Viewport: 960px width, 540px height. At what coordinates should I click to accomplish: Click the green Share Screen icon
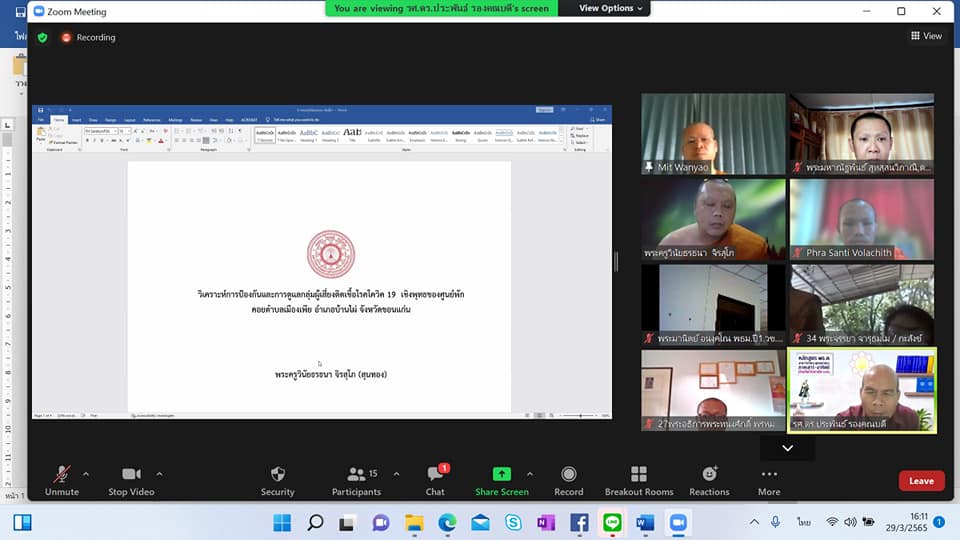click(501, 474)
